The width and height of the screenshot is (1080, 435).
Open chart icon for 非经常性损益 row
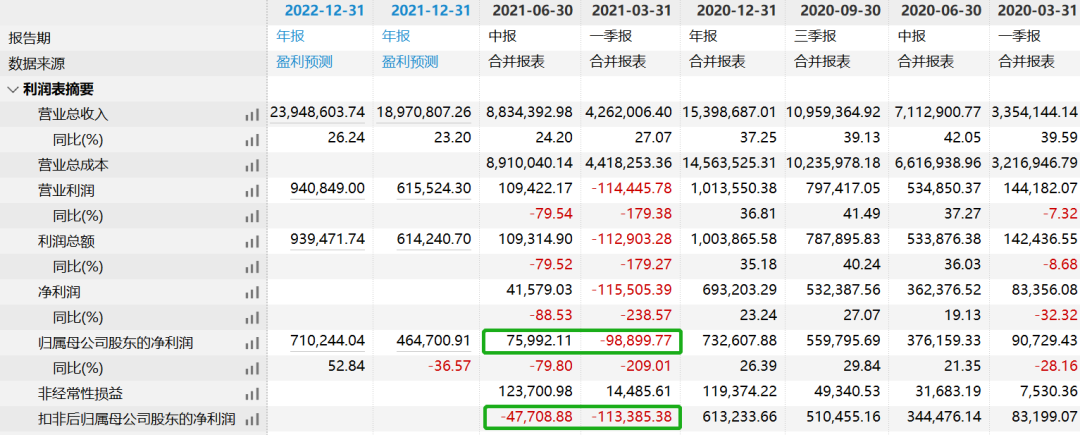click(x=252, y=395)
